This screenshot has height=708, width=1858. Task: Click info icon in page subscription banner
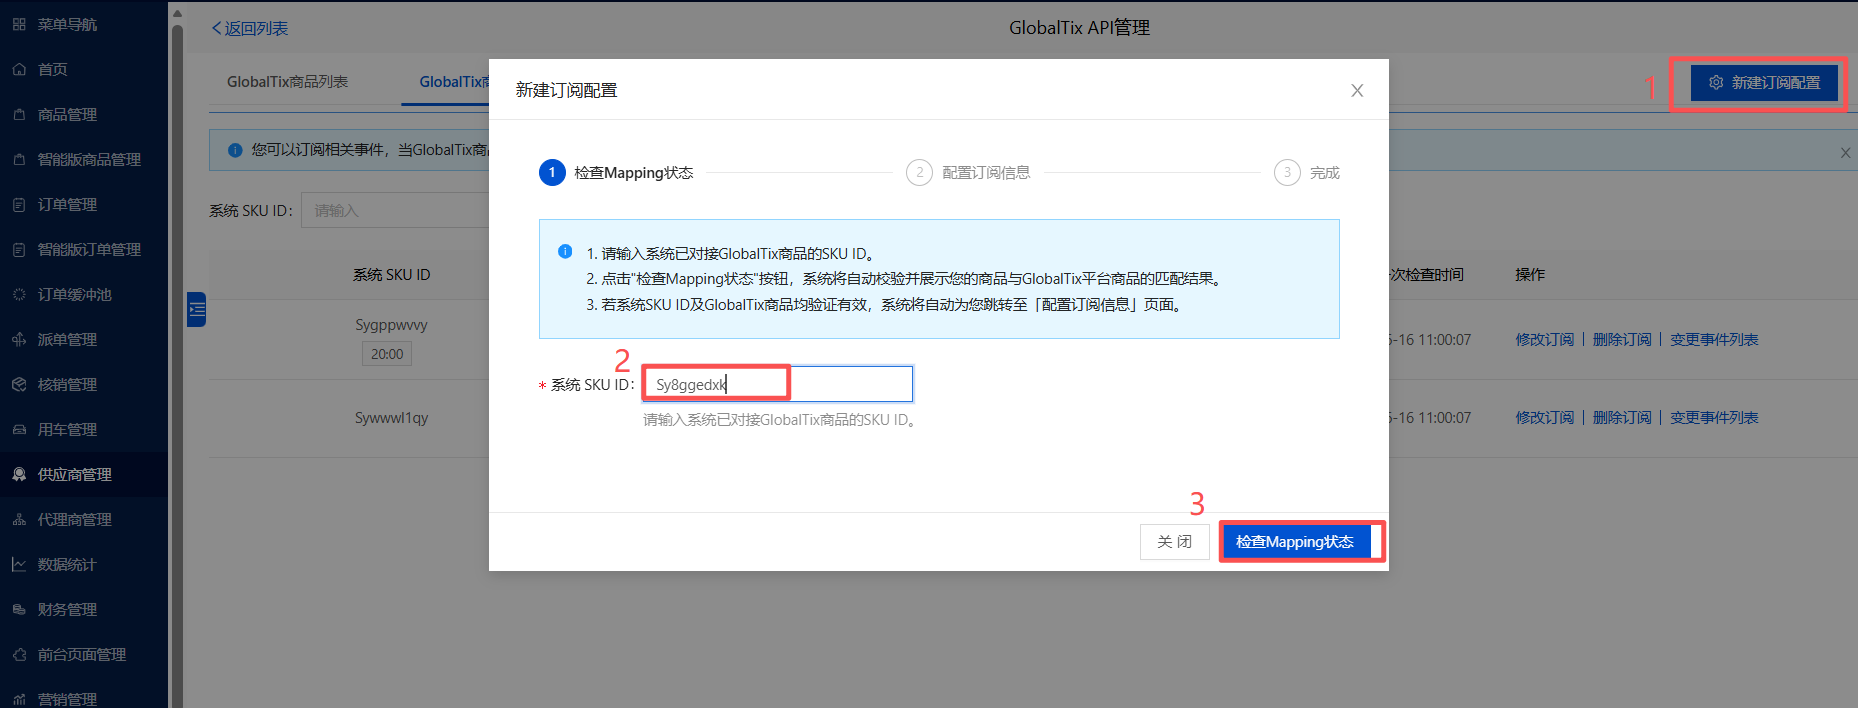(235, 150)
